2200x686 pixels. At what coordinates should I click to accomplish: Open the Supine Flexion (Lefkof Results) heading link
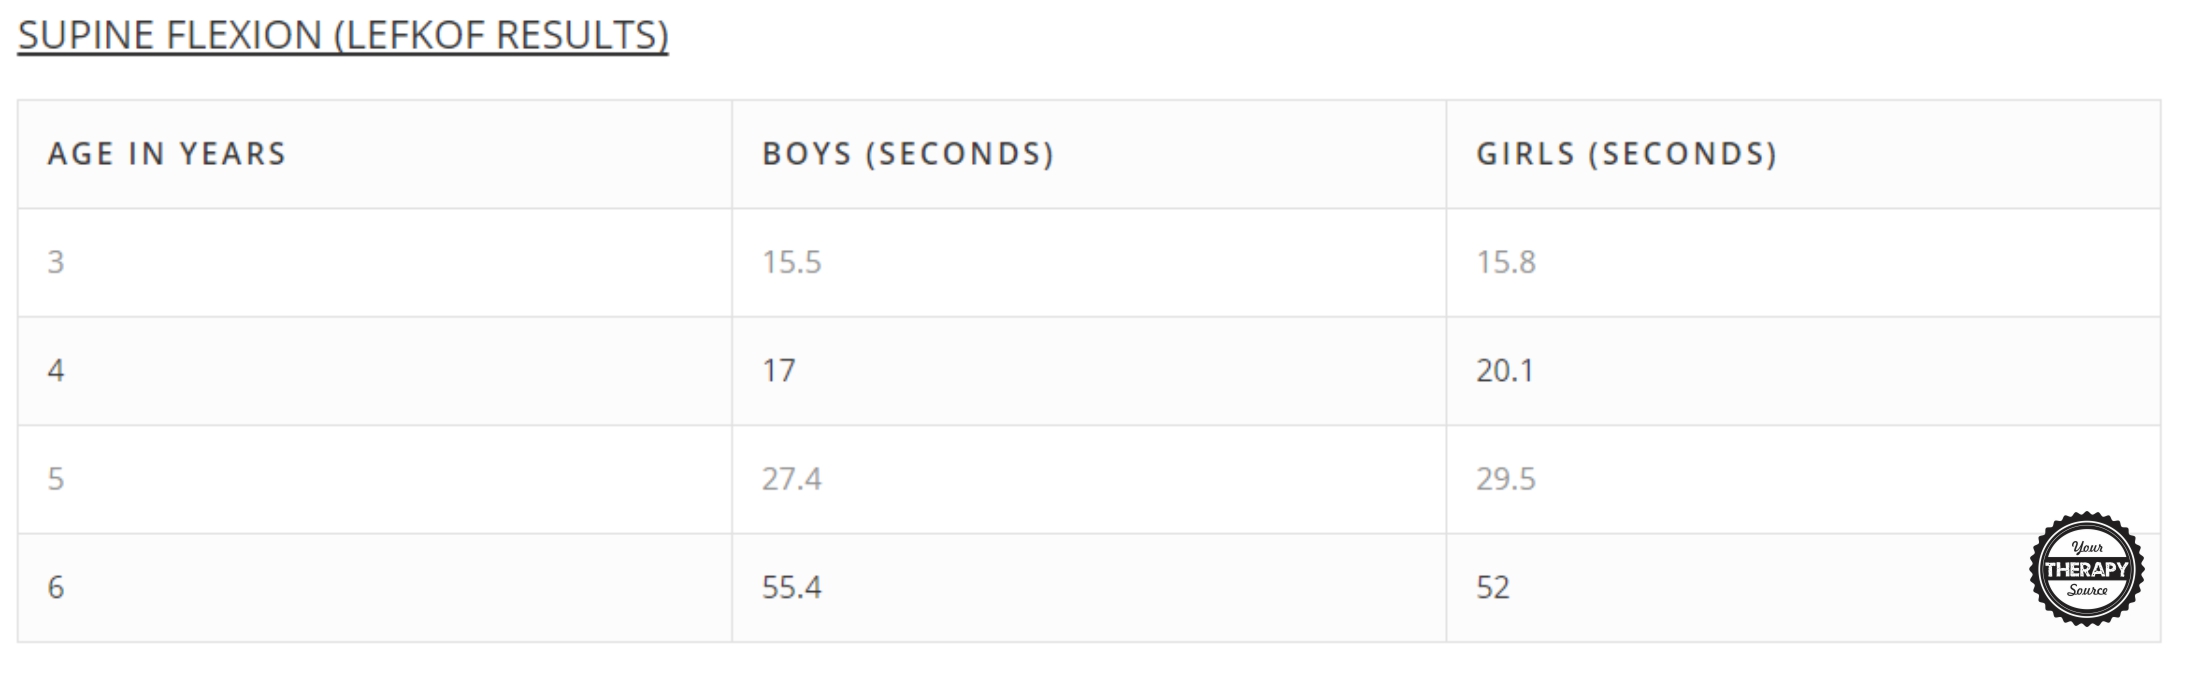click(343, 35)
